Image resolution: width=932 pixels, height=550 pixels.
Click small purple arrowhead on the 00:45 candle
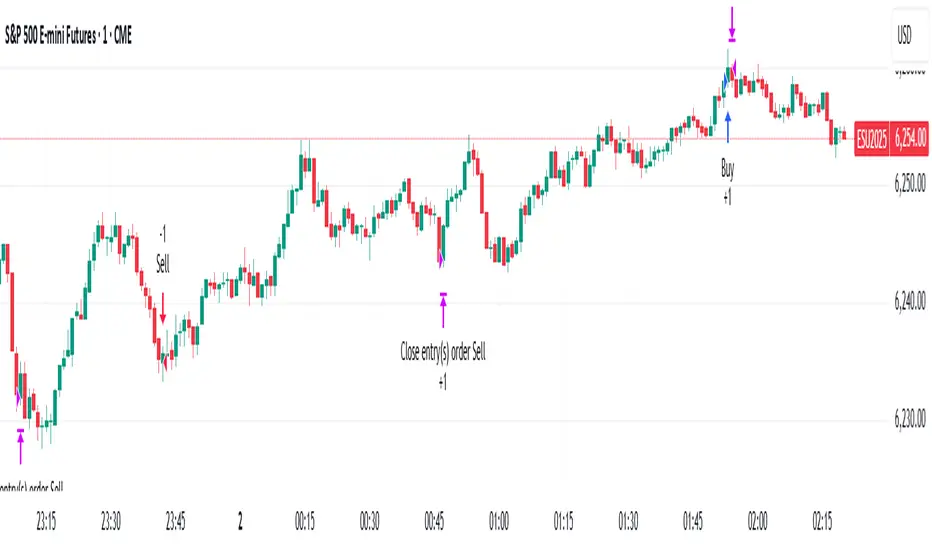pos(441,262)
